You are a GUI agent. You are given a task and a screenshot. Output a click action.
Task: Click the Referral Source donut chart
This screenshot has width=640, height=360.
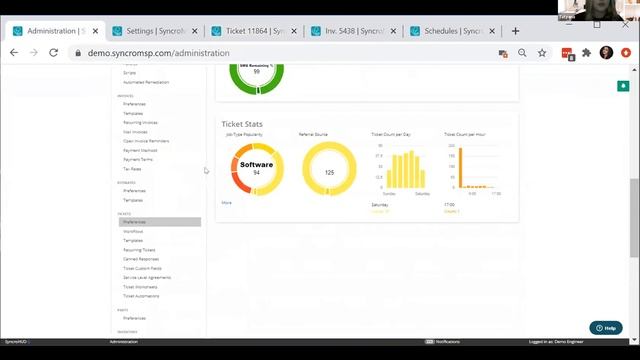click(329, 169)
